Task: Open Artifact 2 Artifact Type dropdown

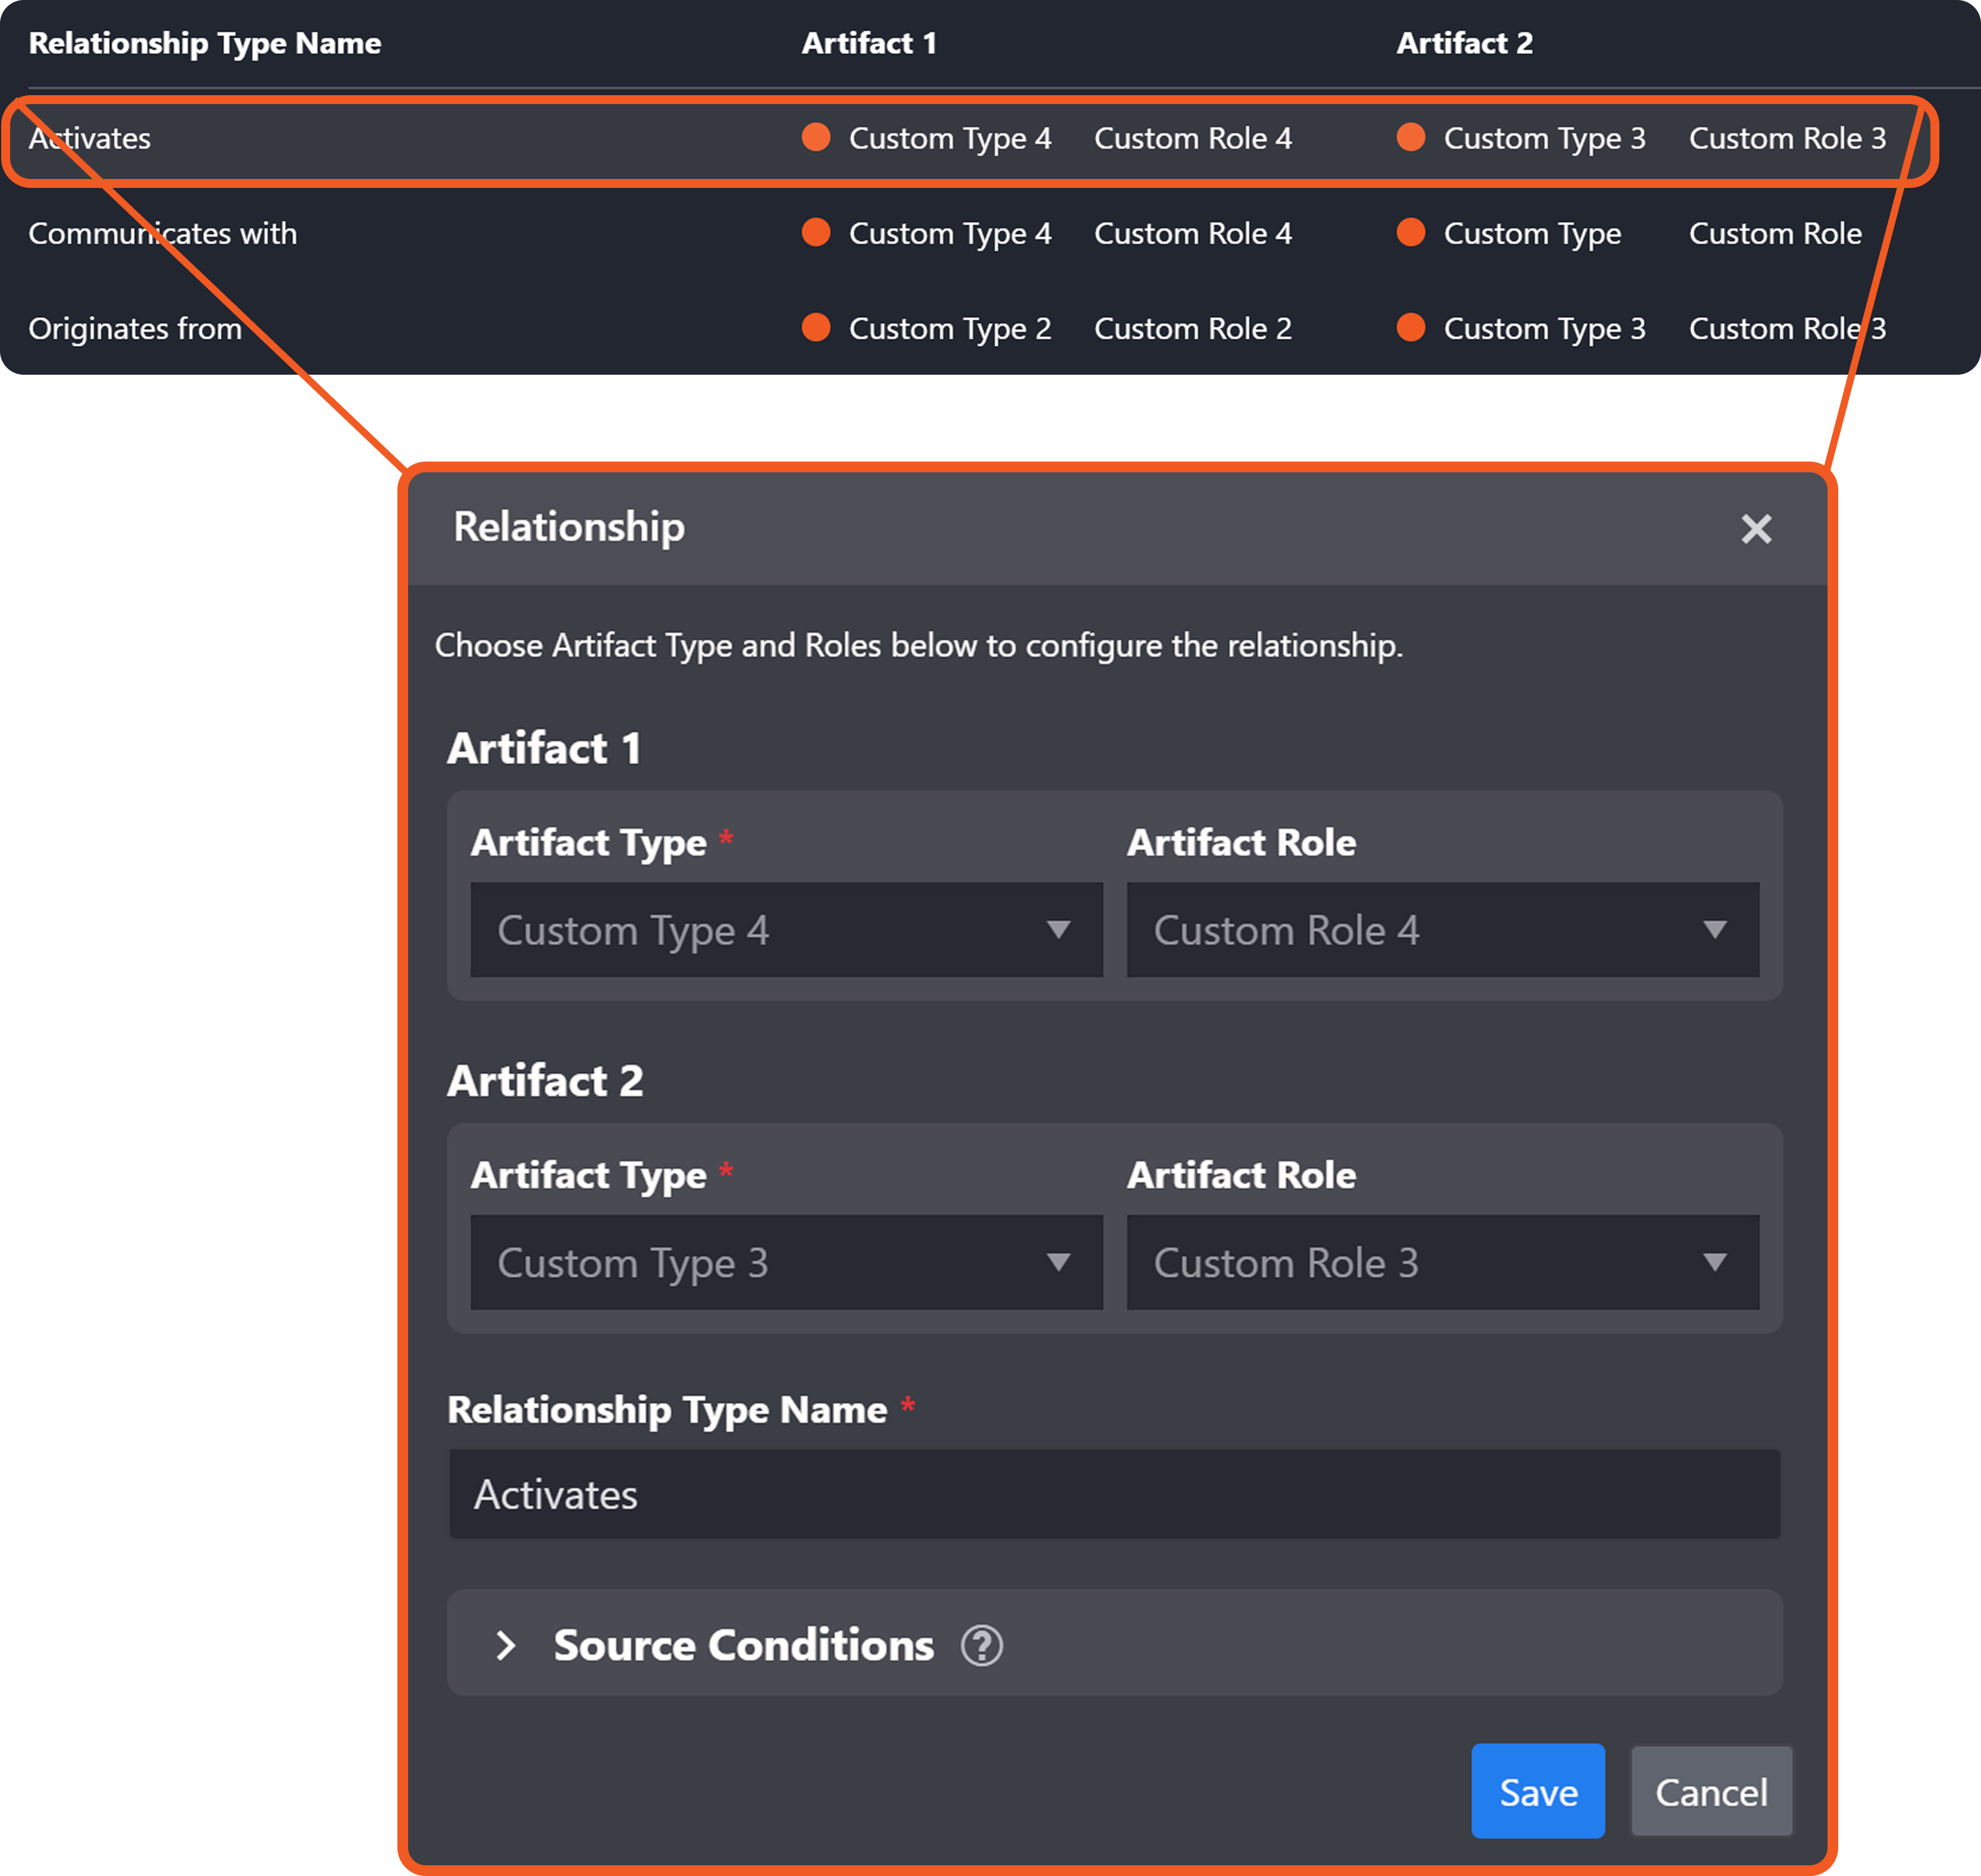Action: [786, 1262]
